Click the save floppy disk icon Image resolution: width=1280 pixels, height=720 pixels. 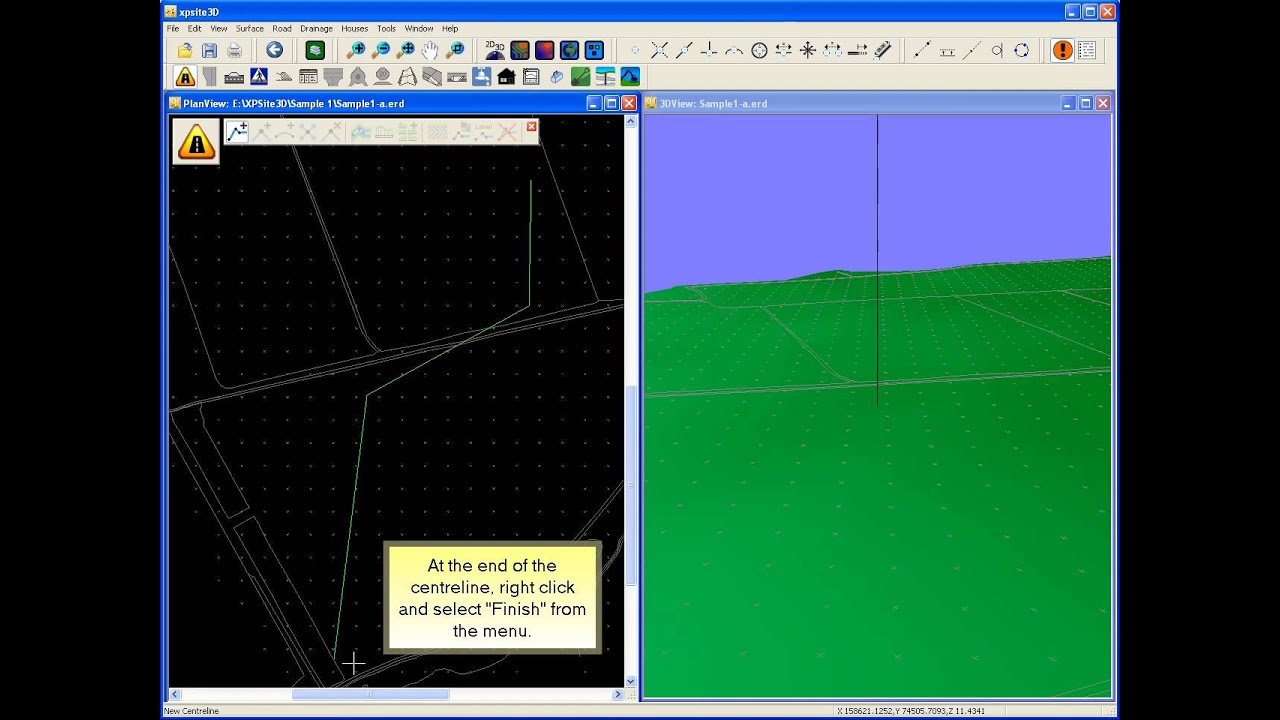tap(209, 50)
